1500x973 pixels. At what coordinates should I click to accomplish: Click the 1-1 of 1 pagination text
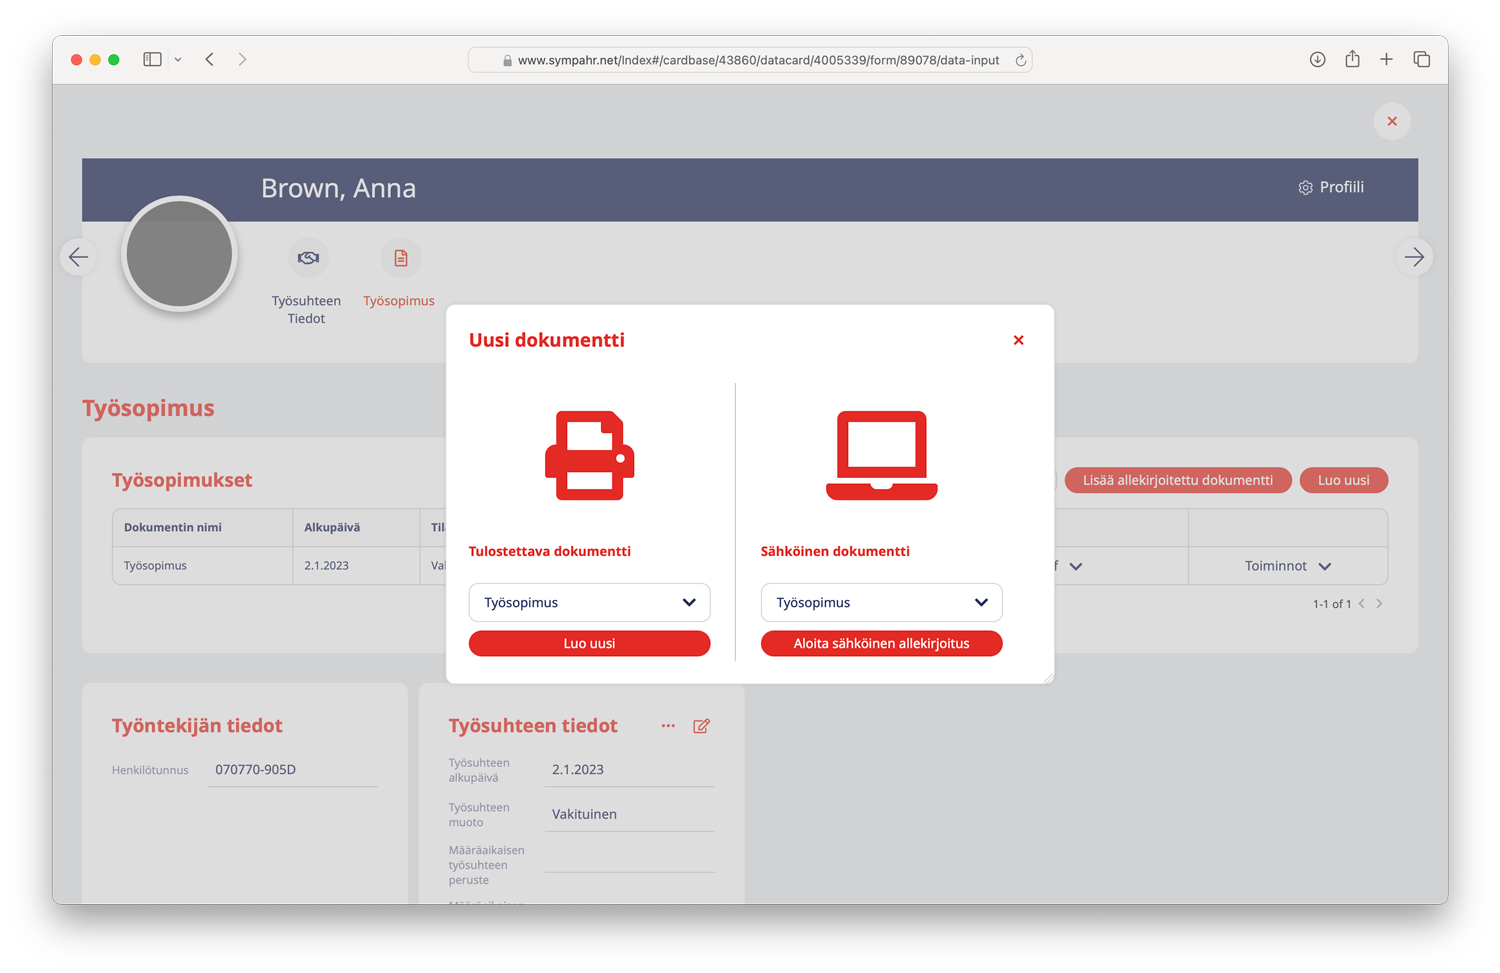click(x=1332, y=604)
